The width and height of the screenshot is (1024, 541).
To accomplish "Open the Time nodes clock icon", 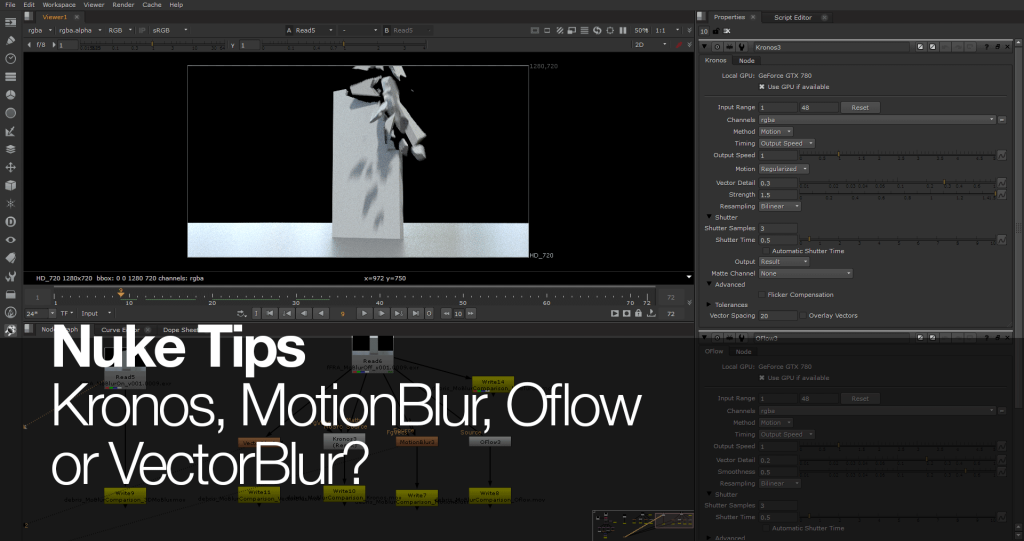I will click(10, 58).
